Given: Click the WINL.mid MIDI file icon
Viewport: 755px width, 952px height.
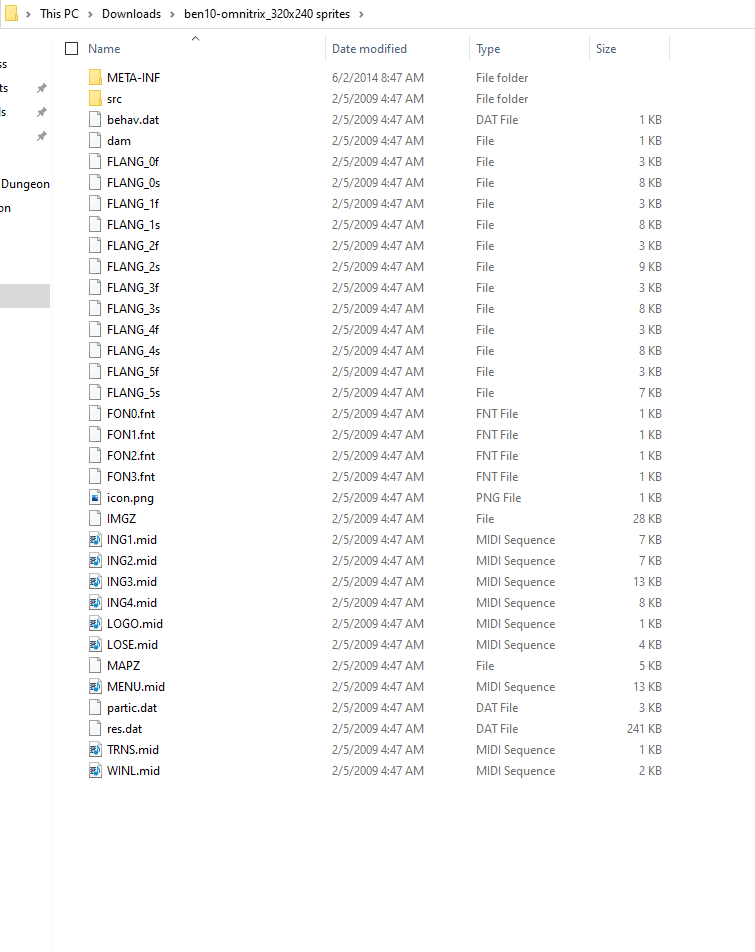Looking at the screenshot, I should 95,770.
